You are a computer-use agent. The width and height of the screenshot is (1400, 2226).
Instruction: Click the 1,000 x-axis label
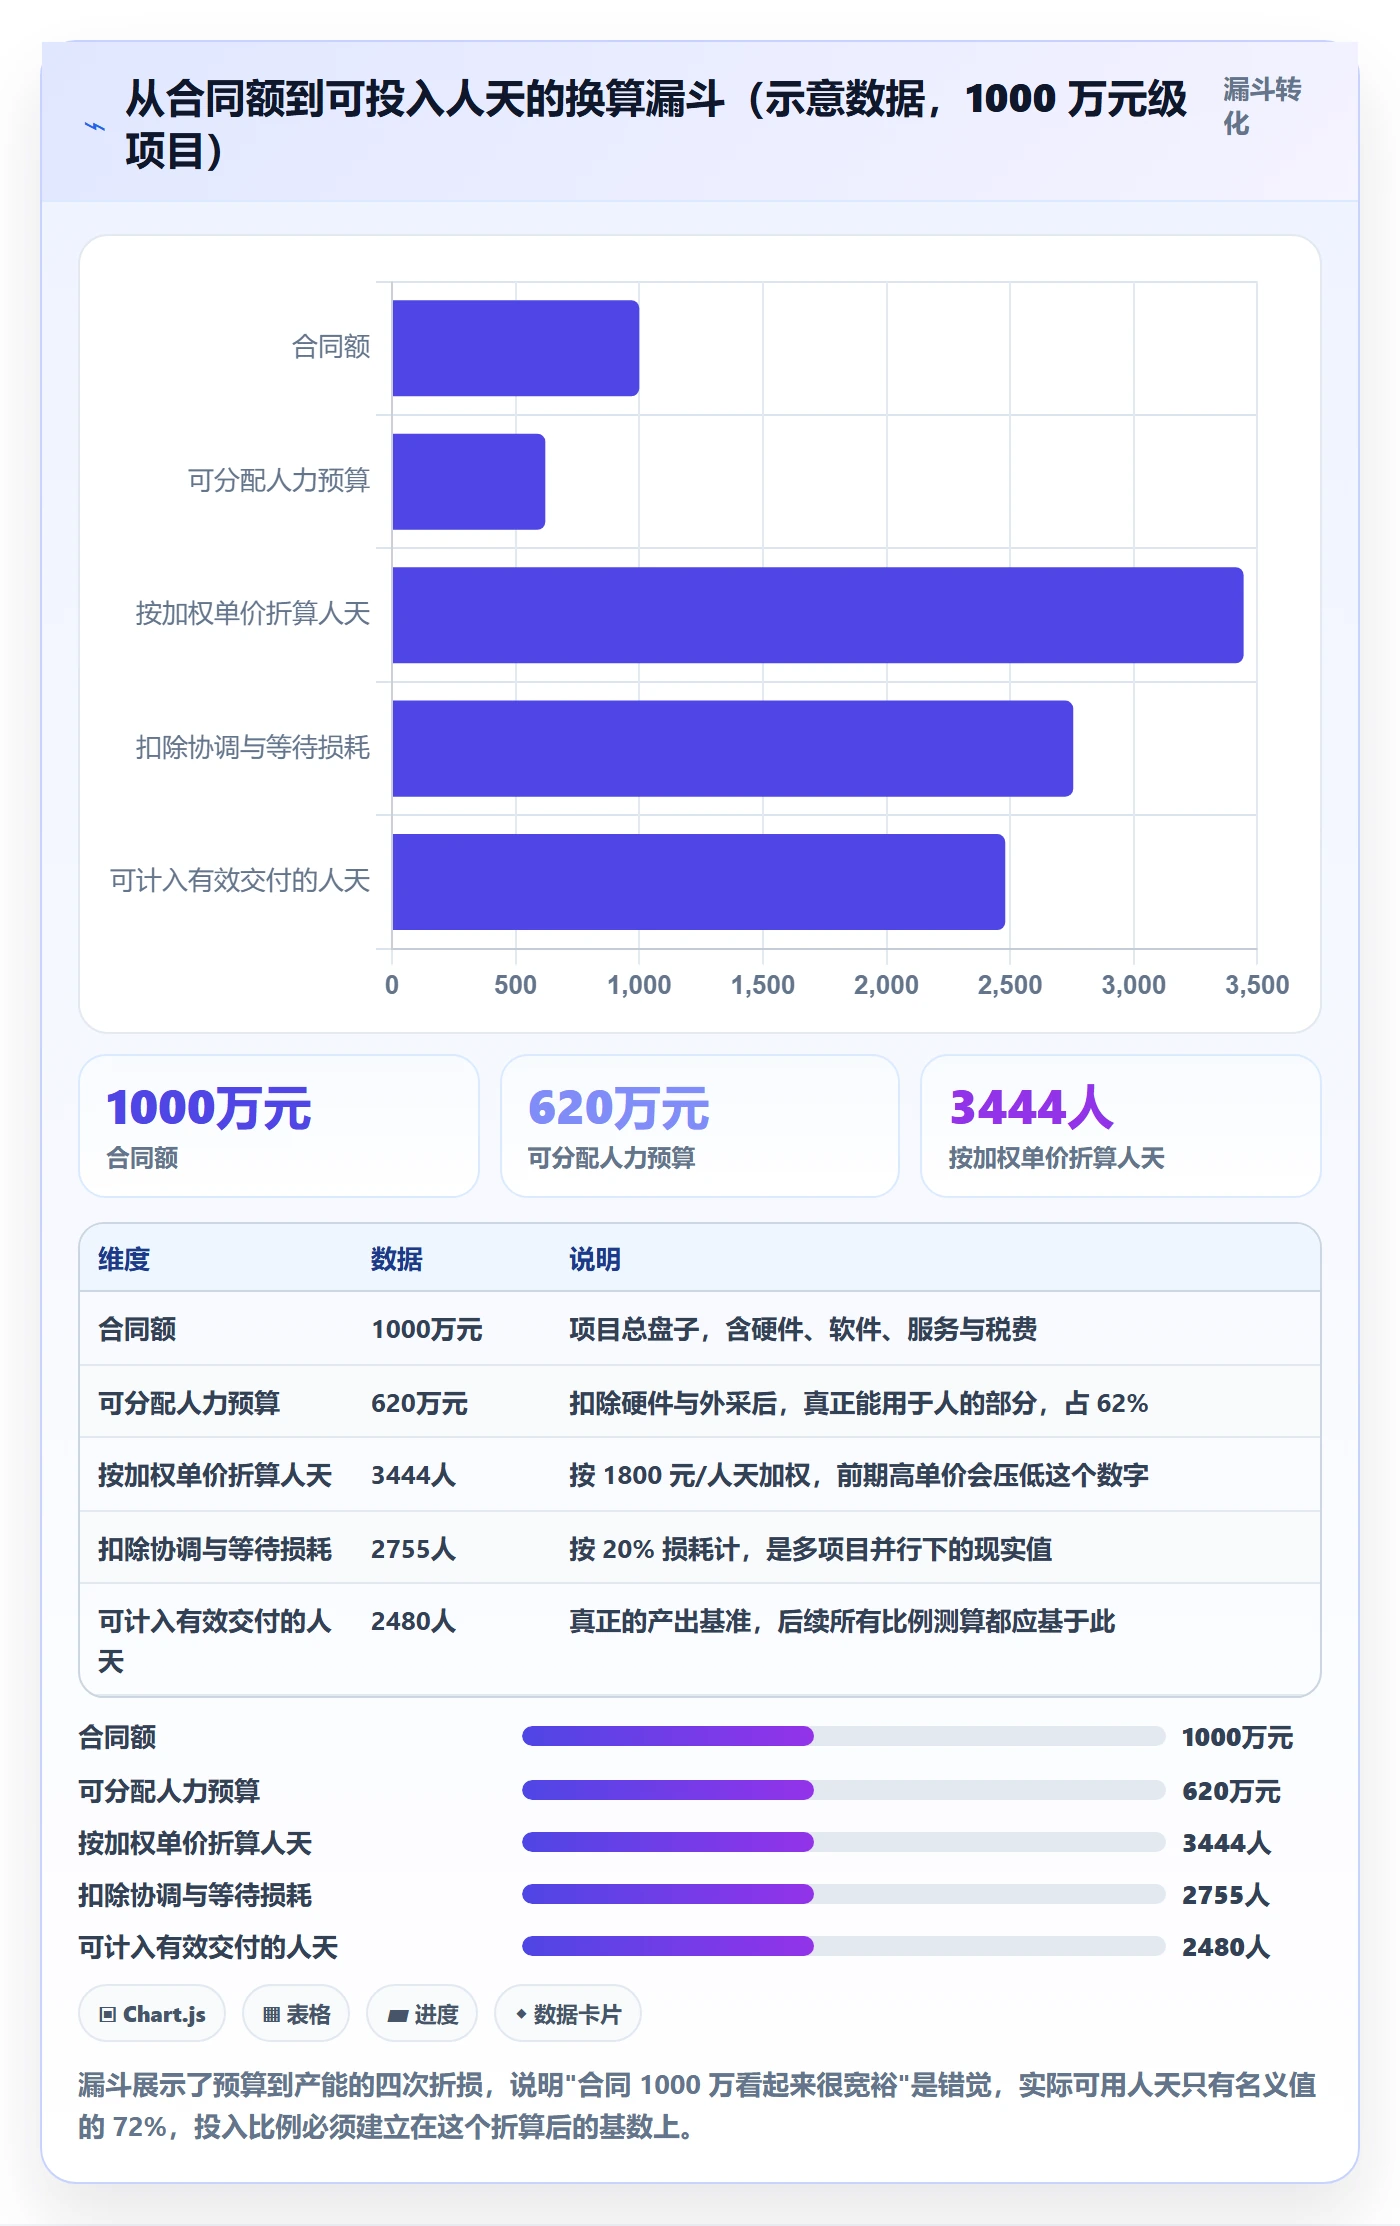click(639, 985)
